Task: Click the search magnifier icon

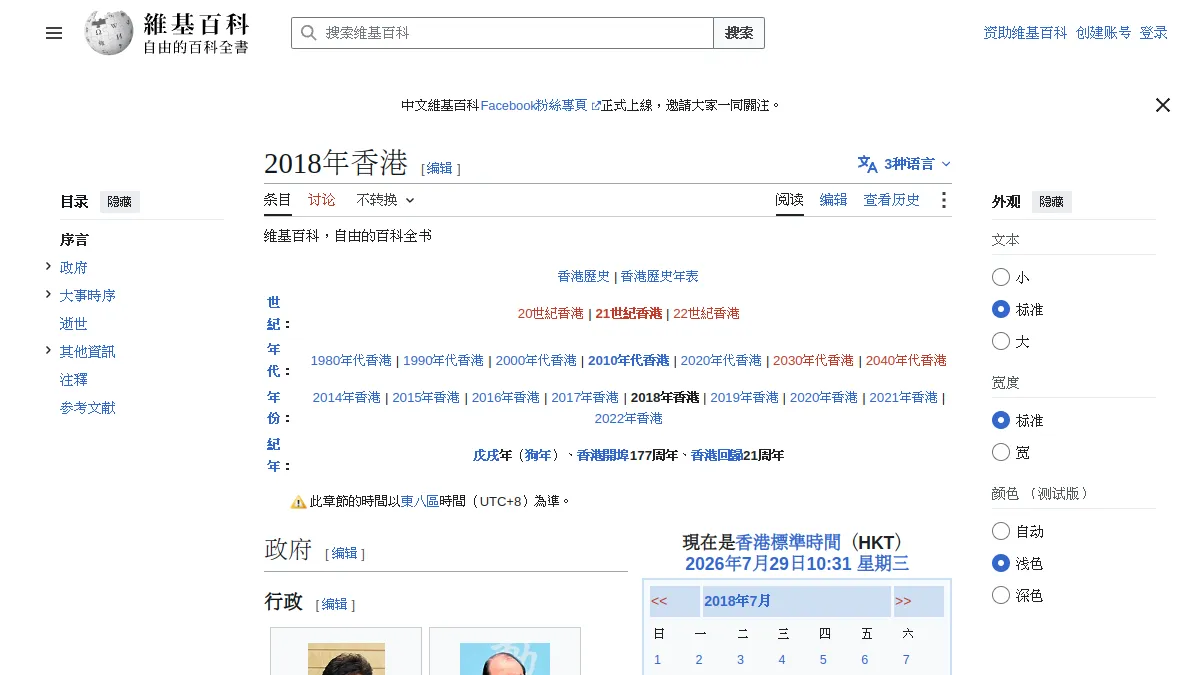Action: pos(308,33)
